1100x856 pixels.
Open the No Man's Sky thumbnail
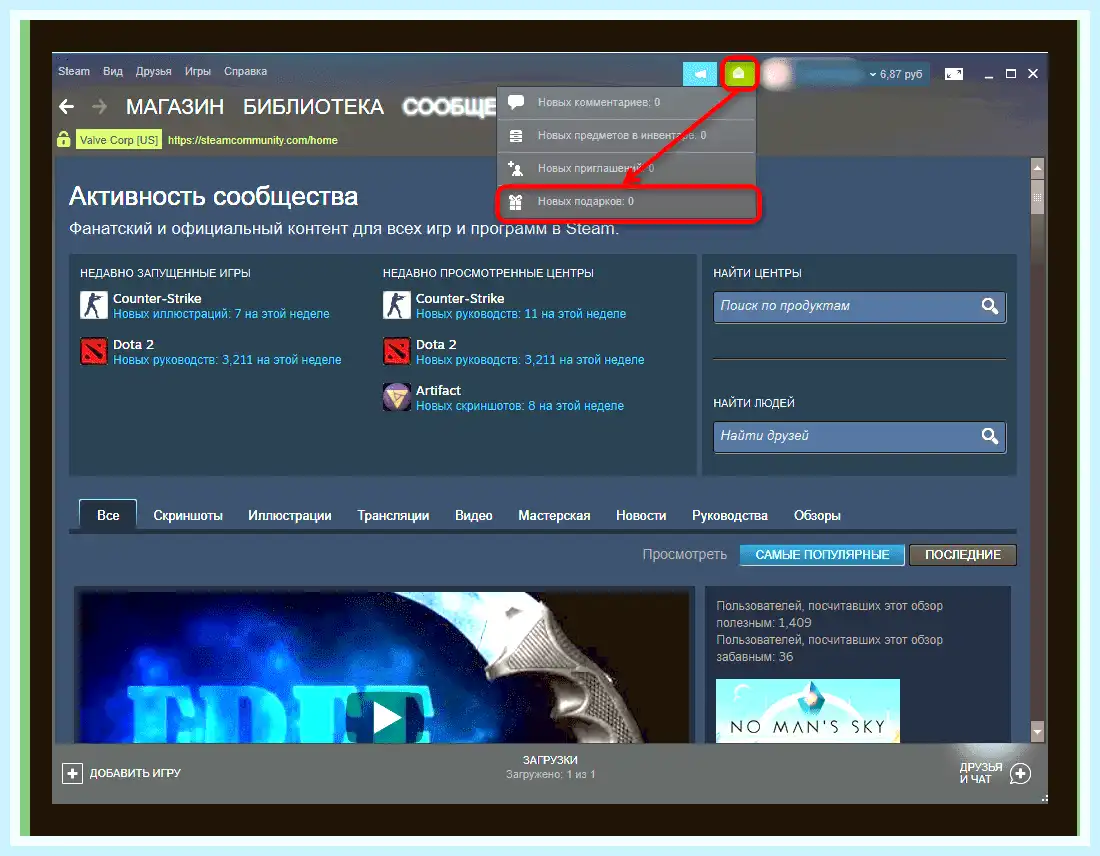pyautogui.click(x=807, y=710)
